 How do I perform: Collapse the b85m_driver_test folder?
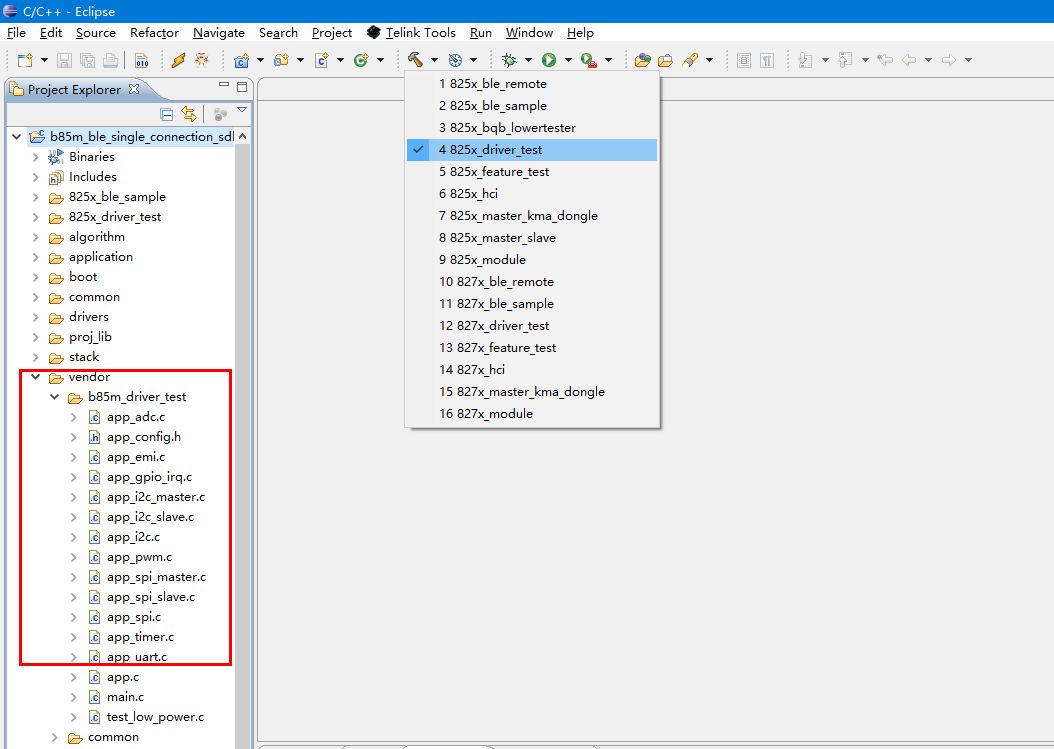coord(54,397)
